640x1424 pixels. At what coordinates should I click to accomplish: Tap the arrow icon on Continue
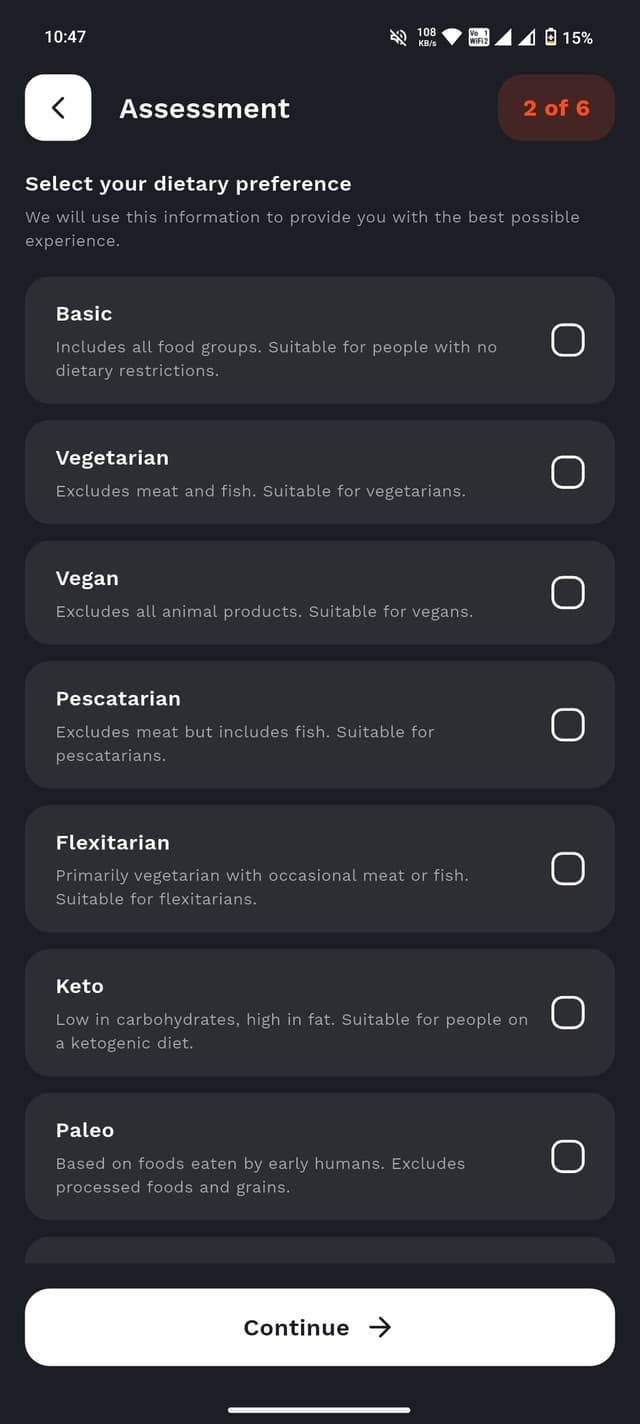click(x=380, y=1327)
